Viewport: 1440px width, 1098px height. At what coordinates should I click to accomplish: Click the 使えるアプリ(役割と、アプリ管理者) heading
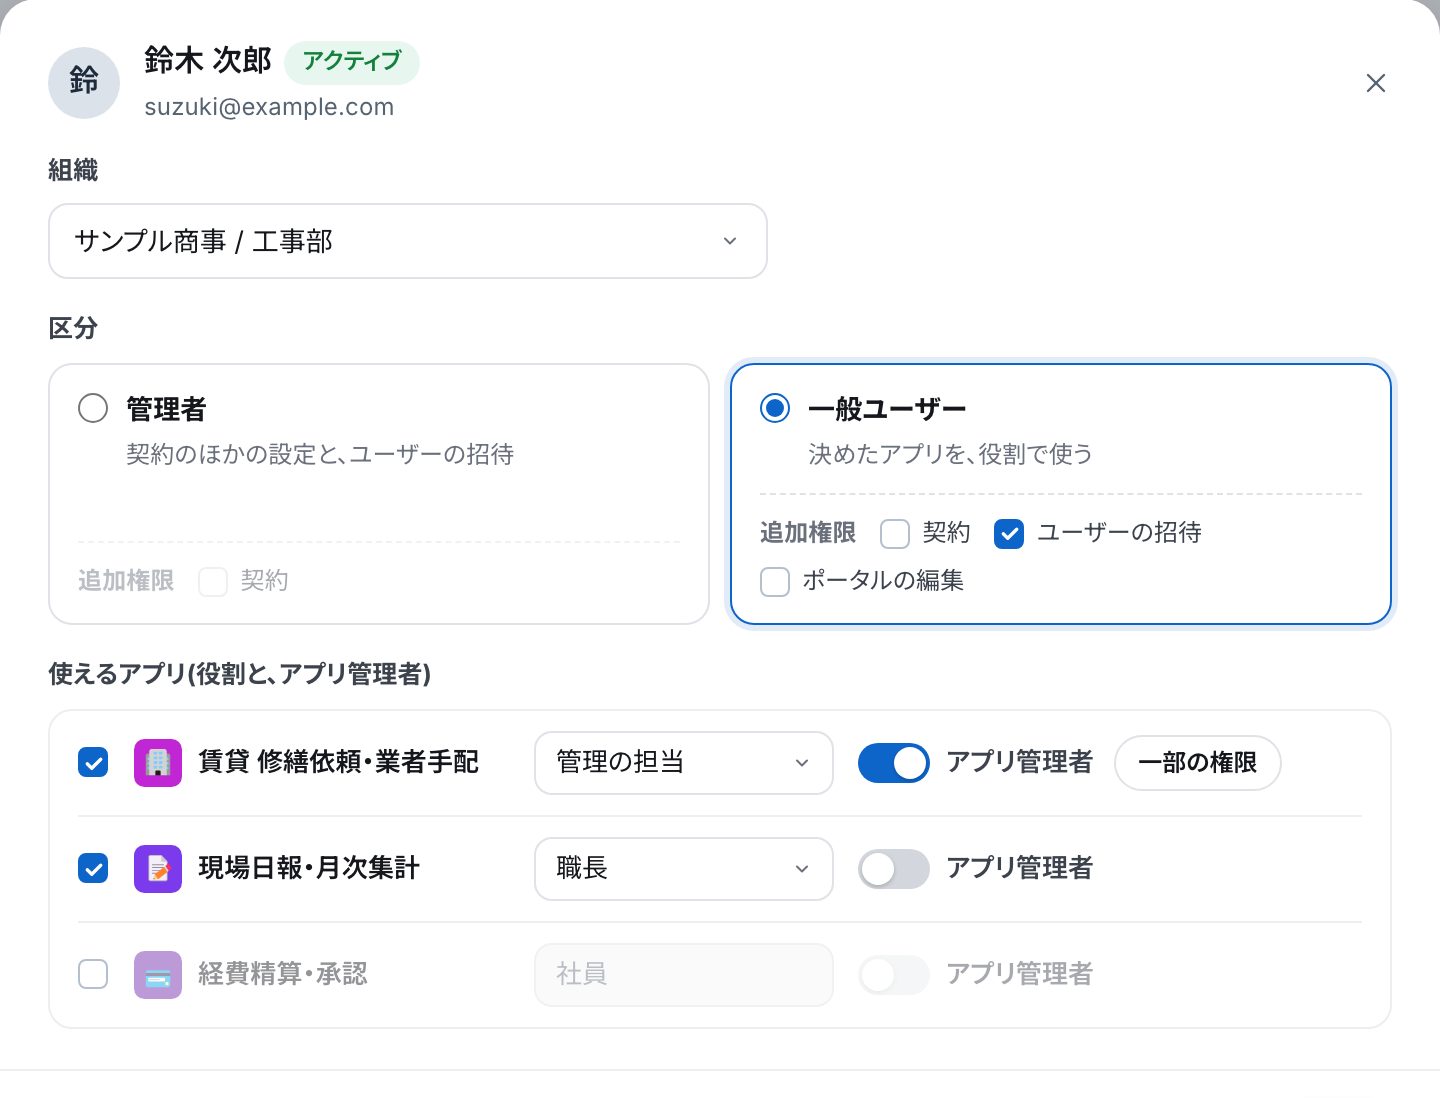pos(240,674)
